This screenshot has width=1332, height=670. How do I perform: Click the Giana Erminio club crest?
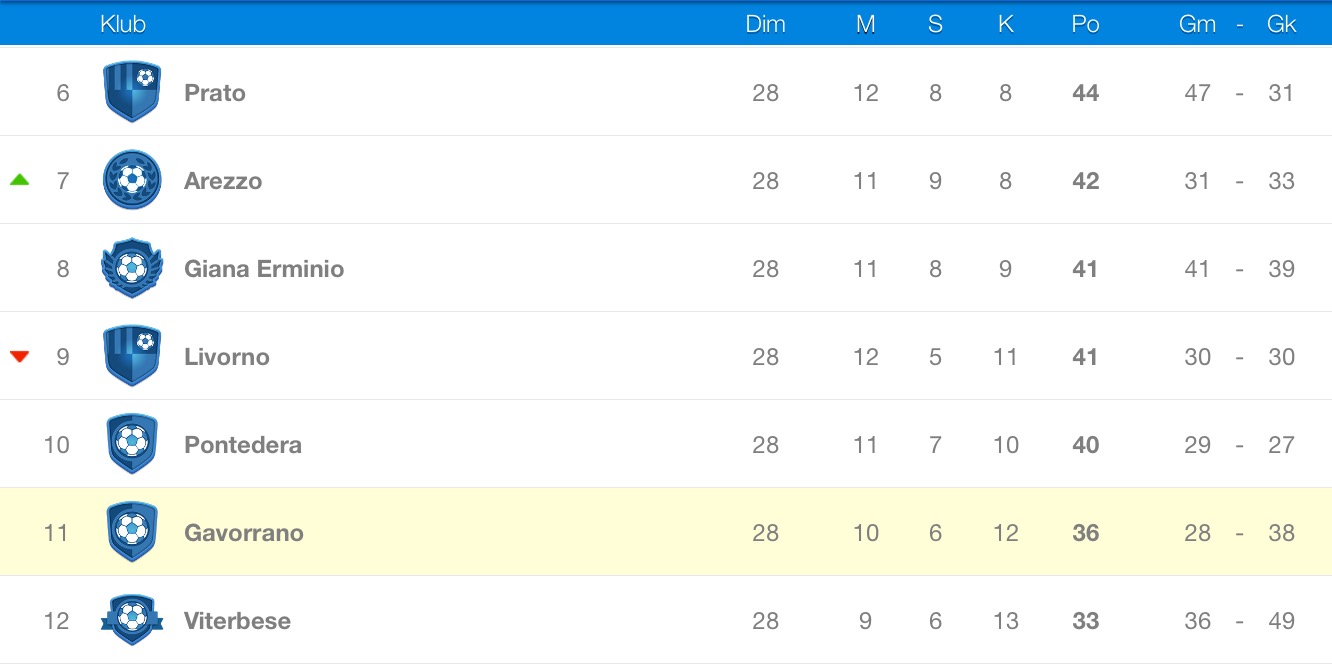pos(132,268)
